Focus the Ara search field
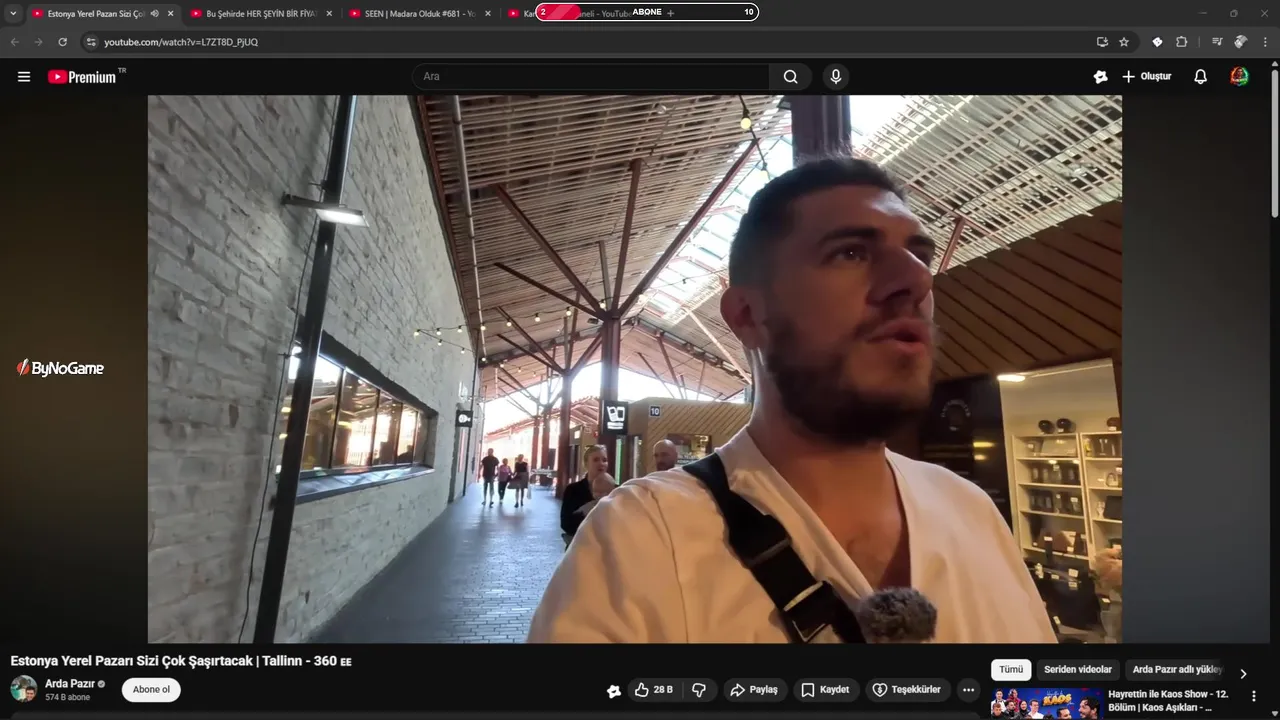The image size is (1280, 720). [591, 77]
